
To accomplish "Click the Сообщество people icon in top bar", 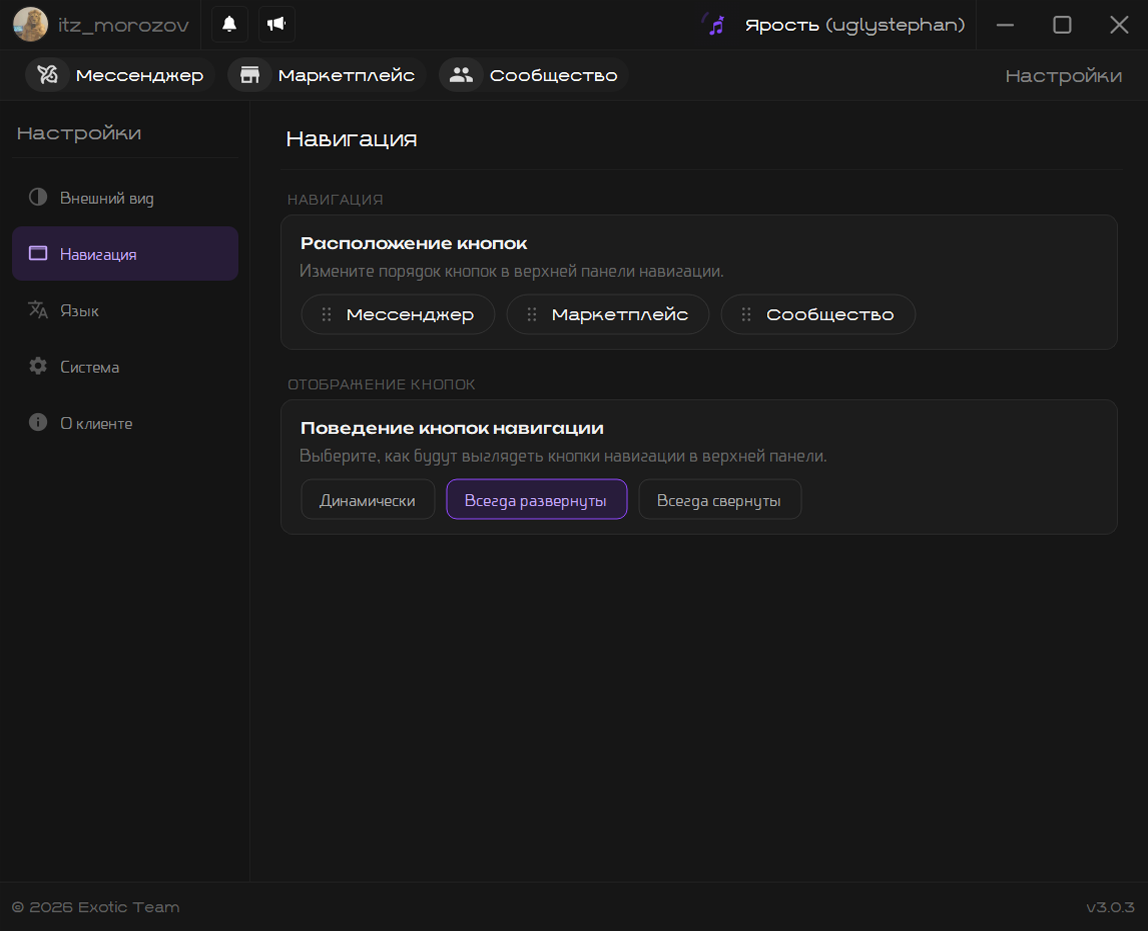I will coord(461,75).
